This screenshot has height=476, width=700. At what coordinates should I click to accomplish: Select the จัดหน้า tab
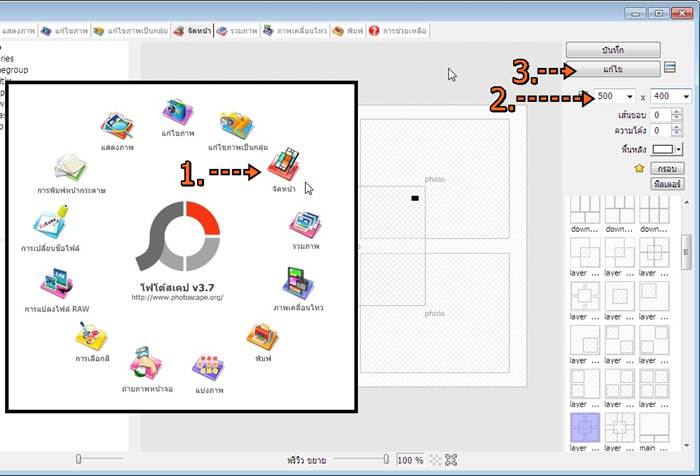pos(192,31)
